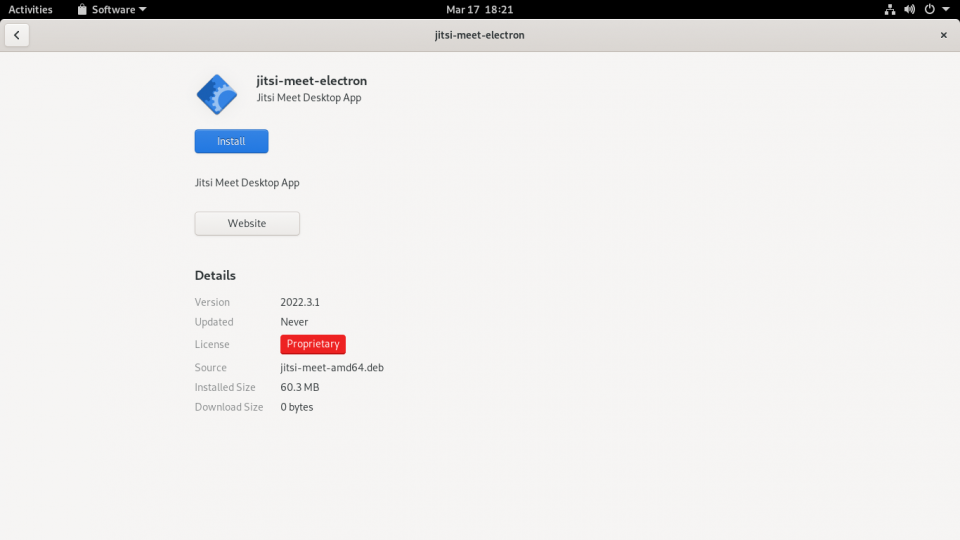960x540 pixels.
Task: Click download size value 0 bytes
Action: tap(296, 407)
